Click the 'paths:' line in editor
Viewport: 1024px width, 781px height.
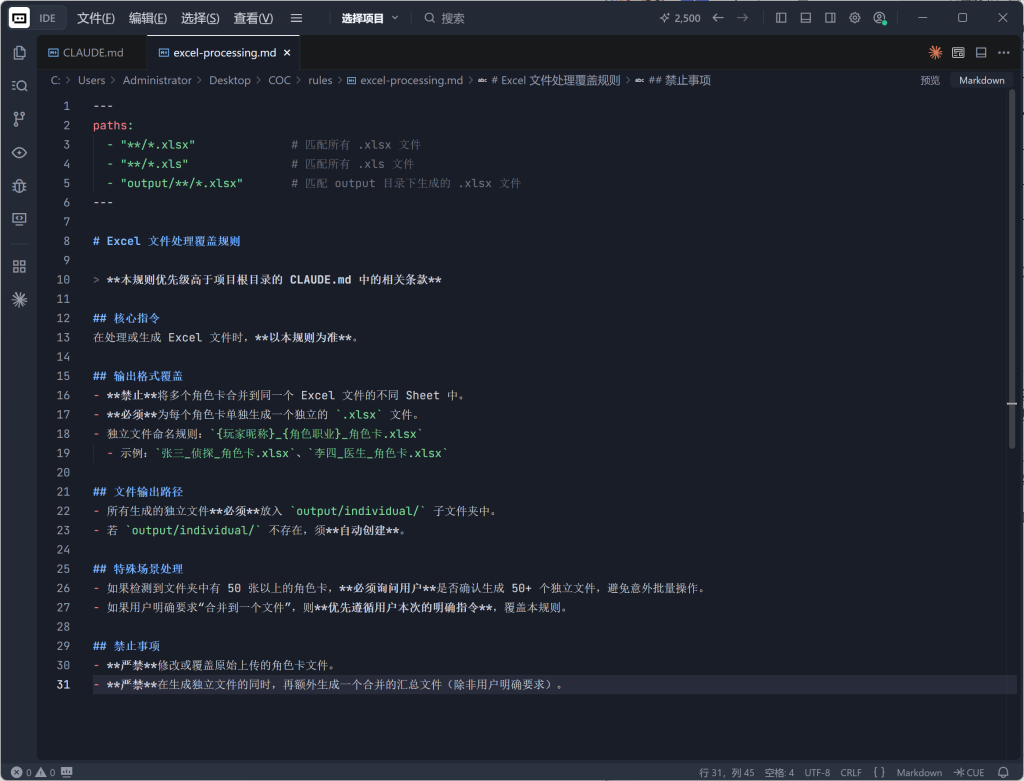tap(113, 125)
